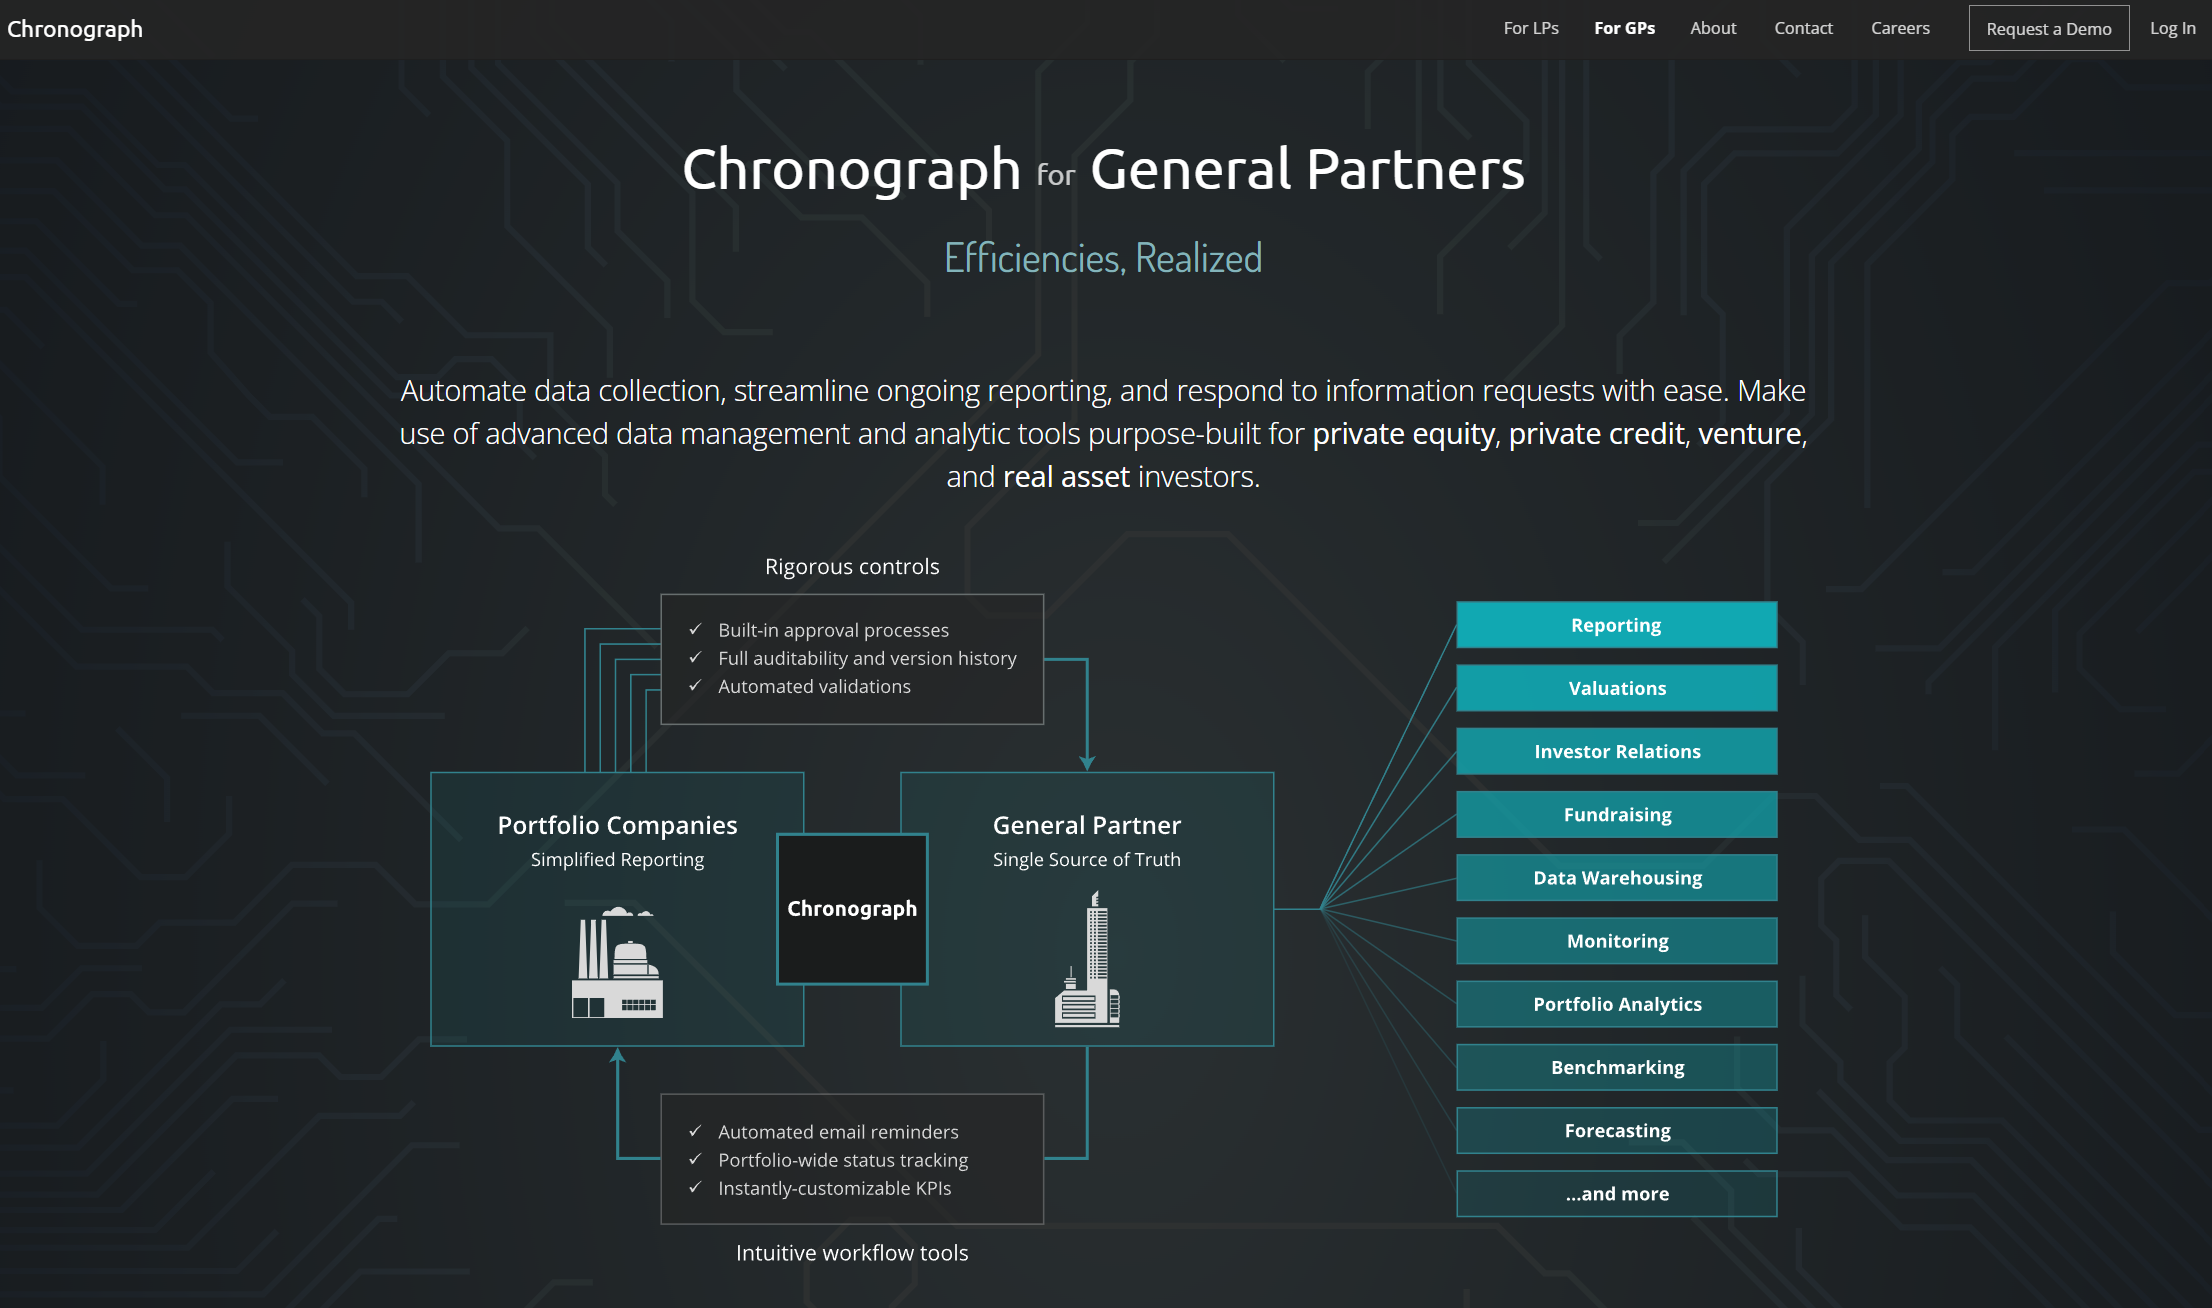This screenshot has height=1308, width=2212.
Task: Select the Reporting feature box
Action: (x=1616, y=625)
